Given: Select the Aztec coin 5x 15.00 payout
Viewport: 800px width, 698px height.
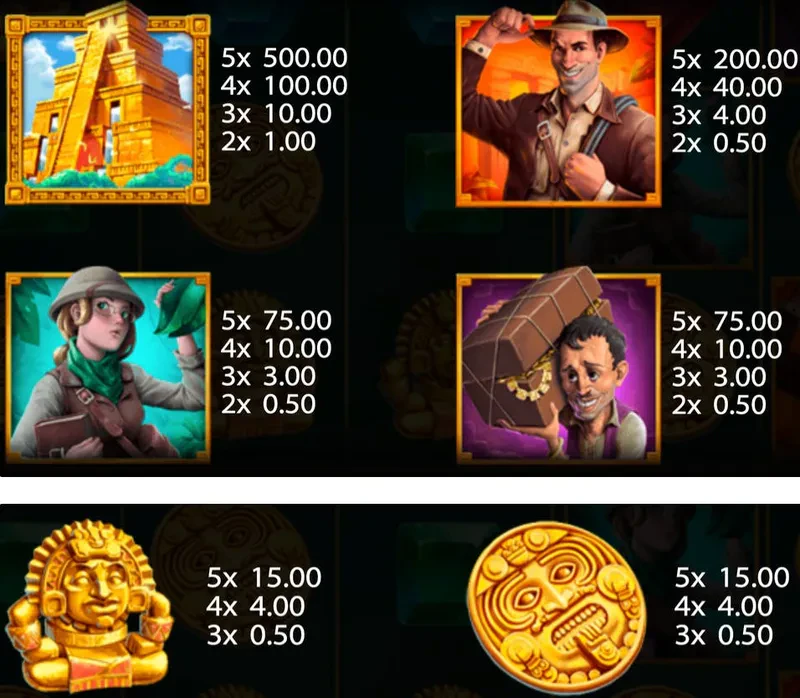Looking at the screenshot, I should coord(733,578).
